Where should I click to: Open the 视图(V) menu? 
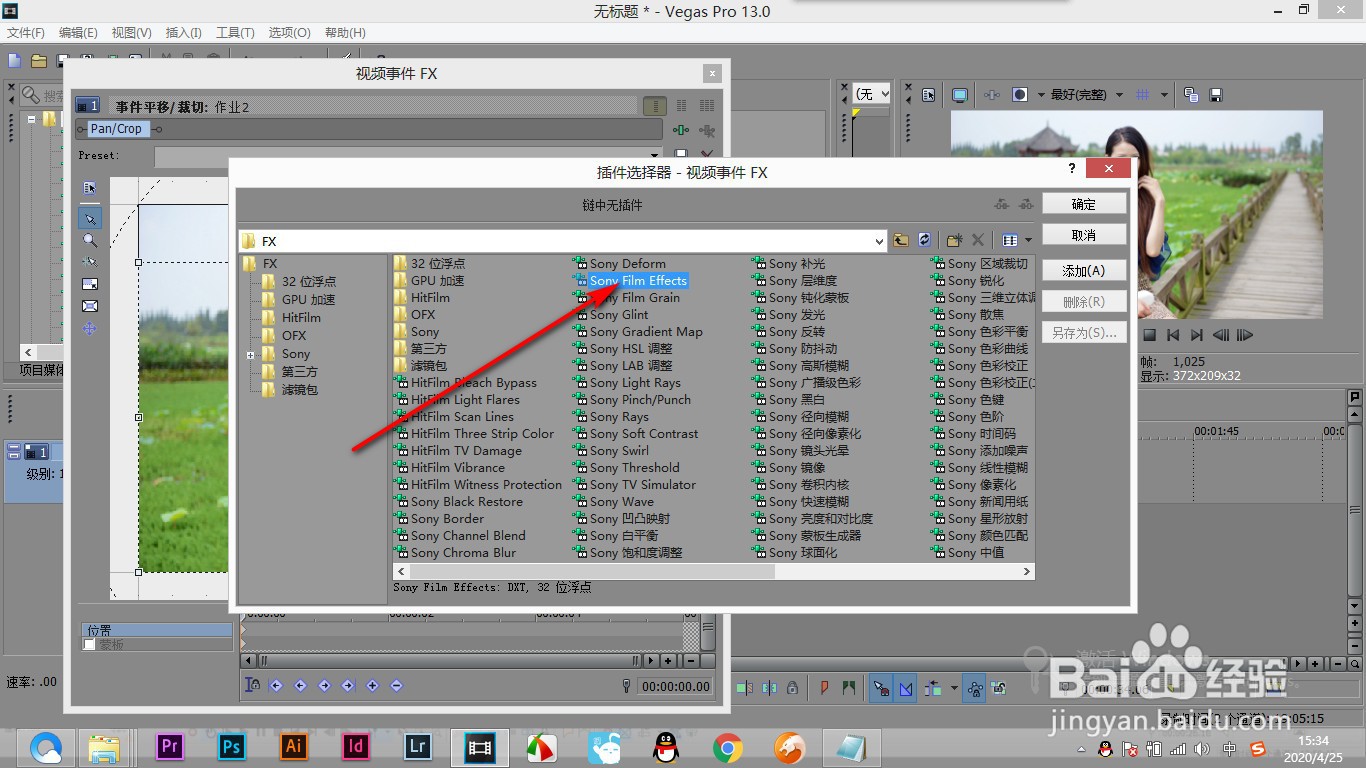pos(132,33)
